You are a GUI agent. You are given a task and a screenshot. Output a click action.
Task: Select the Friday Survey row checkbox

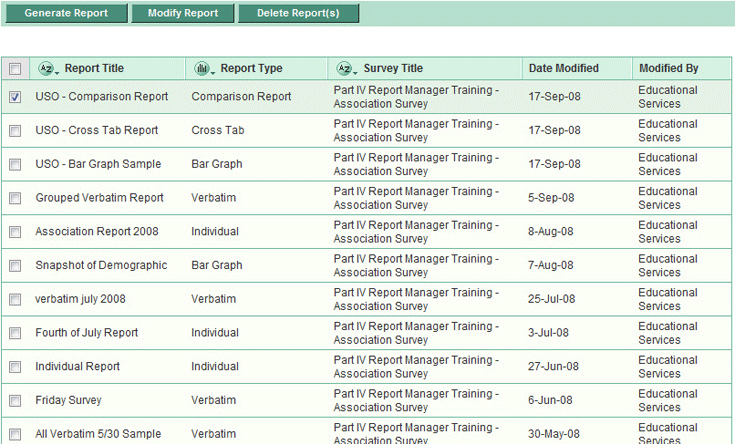tap(15, 400)
